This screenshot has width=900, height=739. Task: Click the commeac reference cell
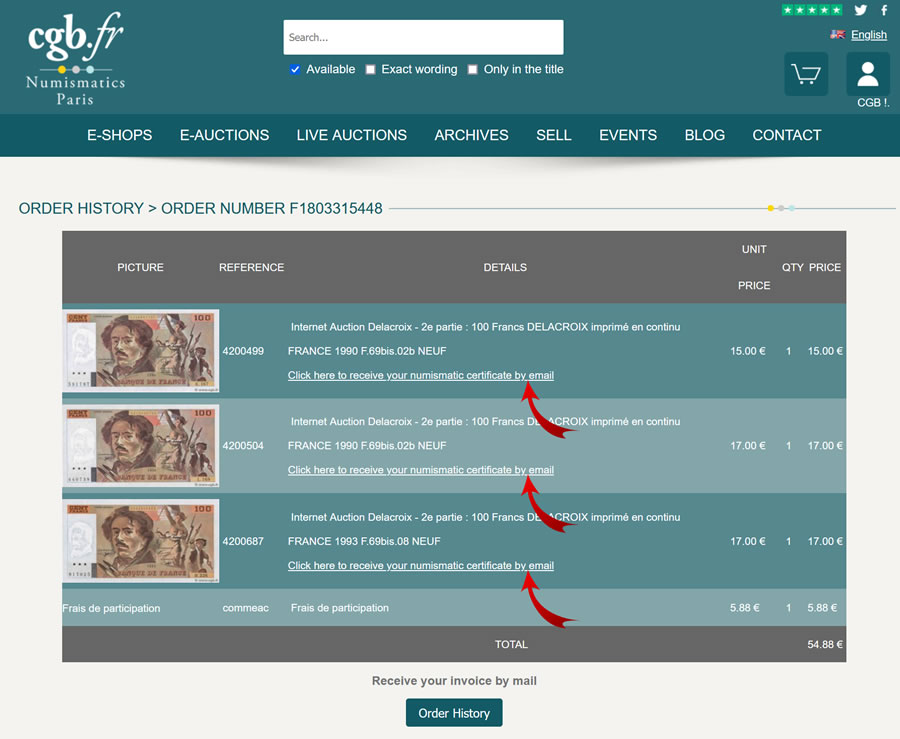[246, 608]
